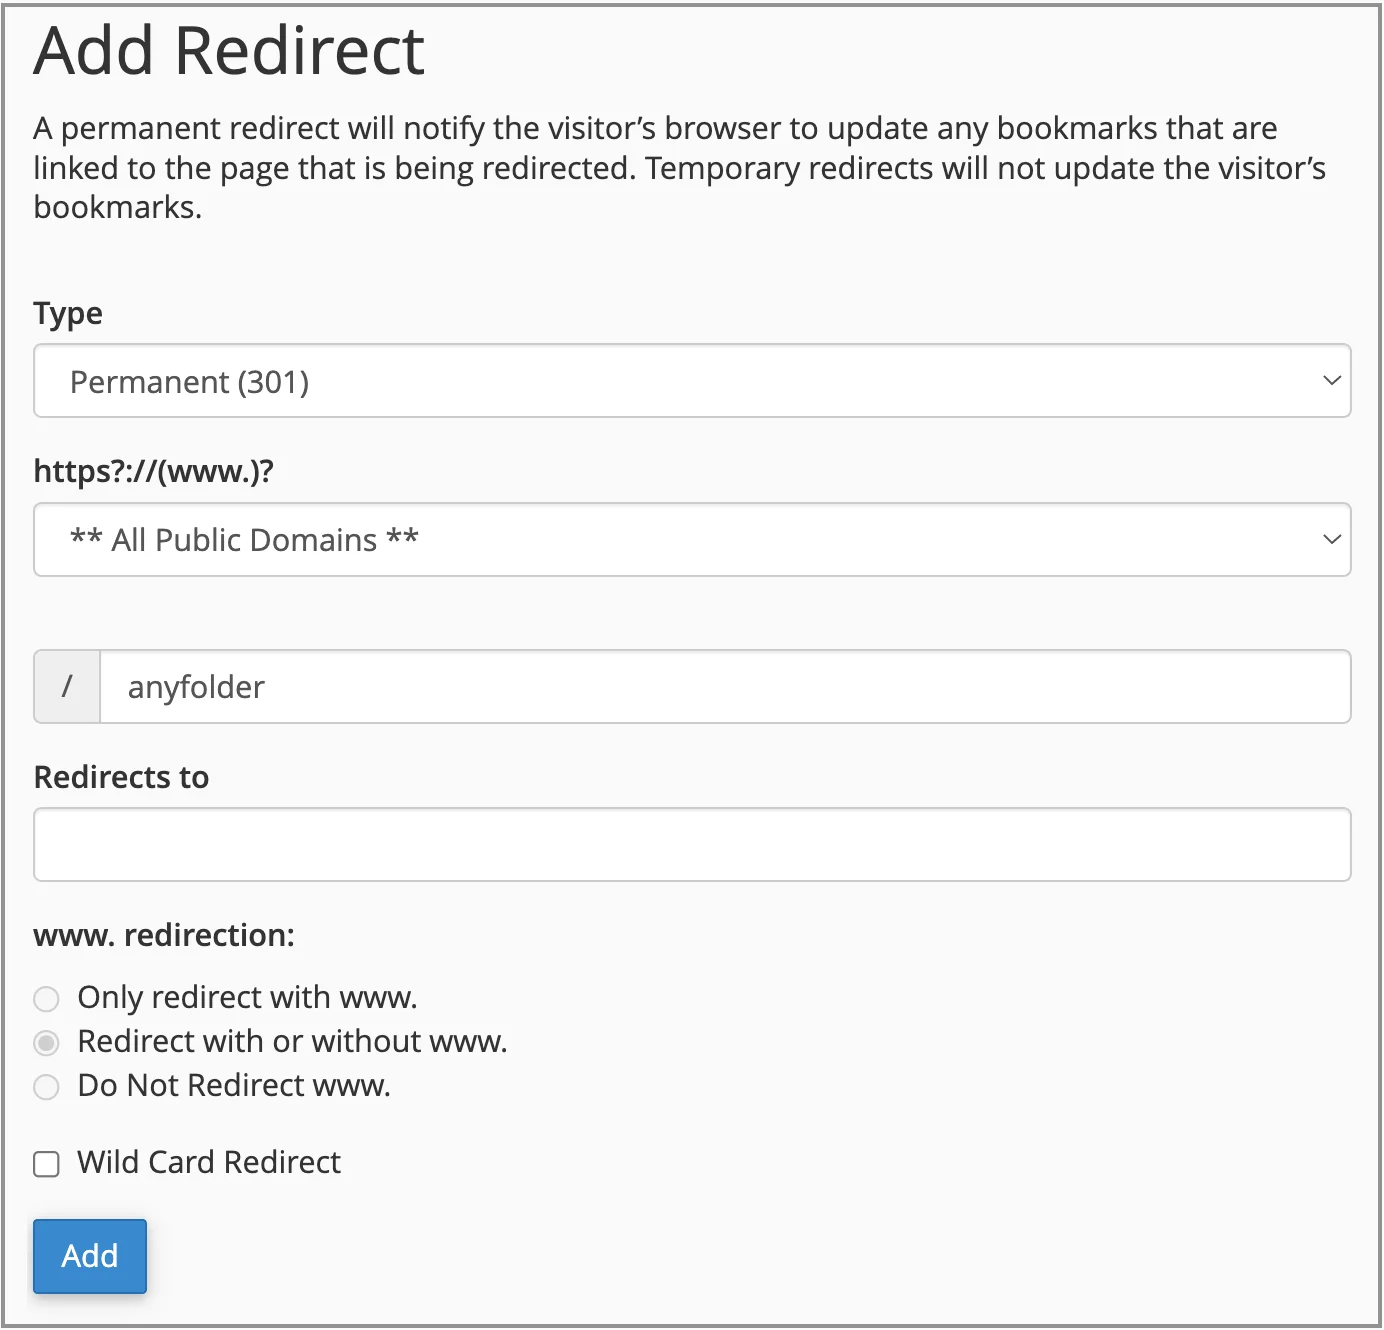Open the All Public Domains dropdown
The image size is (1384, 1330).
coord(692,540)
